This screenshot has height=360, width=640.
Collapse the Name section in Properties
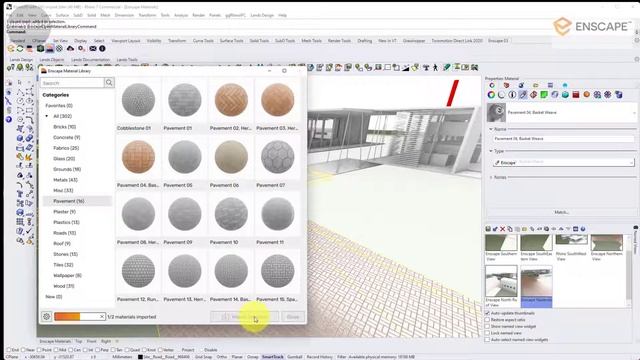coord(491,129)
